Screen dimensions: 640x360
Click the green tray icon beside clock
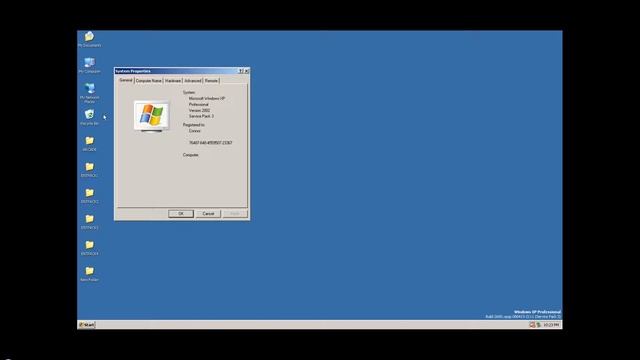click(538, 325)
